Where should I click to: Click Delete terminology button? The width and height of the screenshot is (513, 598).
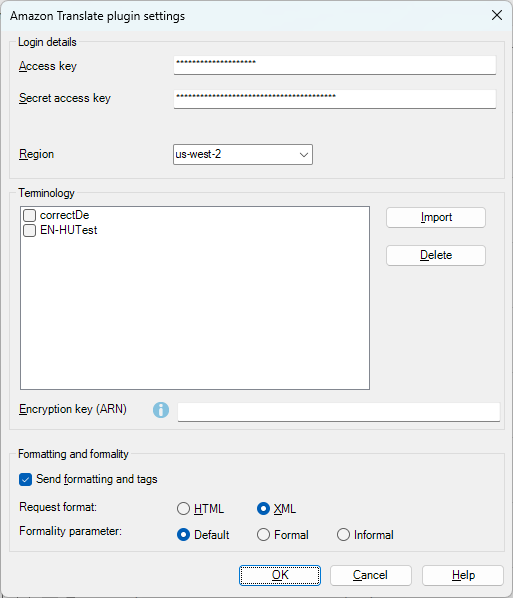point(436,255)
